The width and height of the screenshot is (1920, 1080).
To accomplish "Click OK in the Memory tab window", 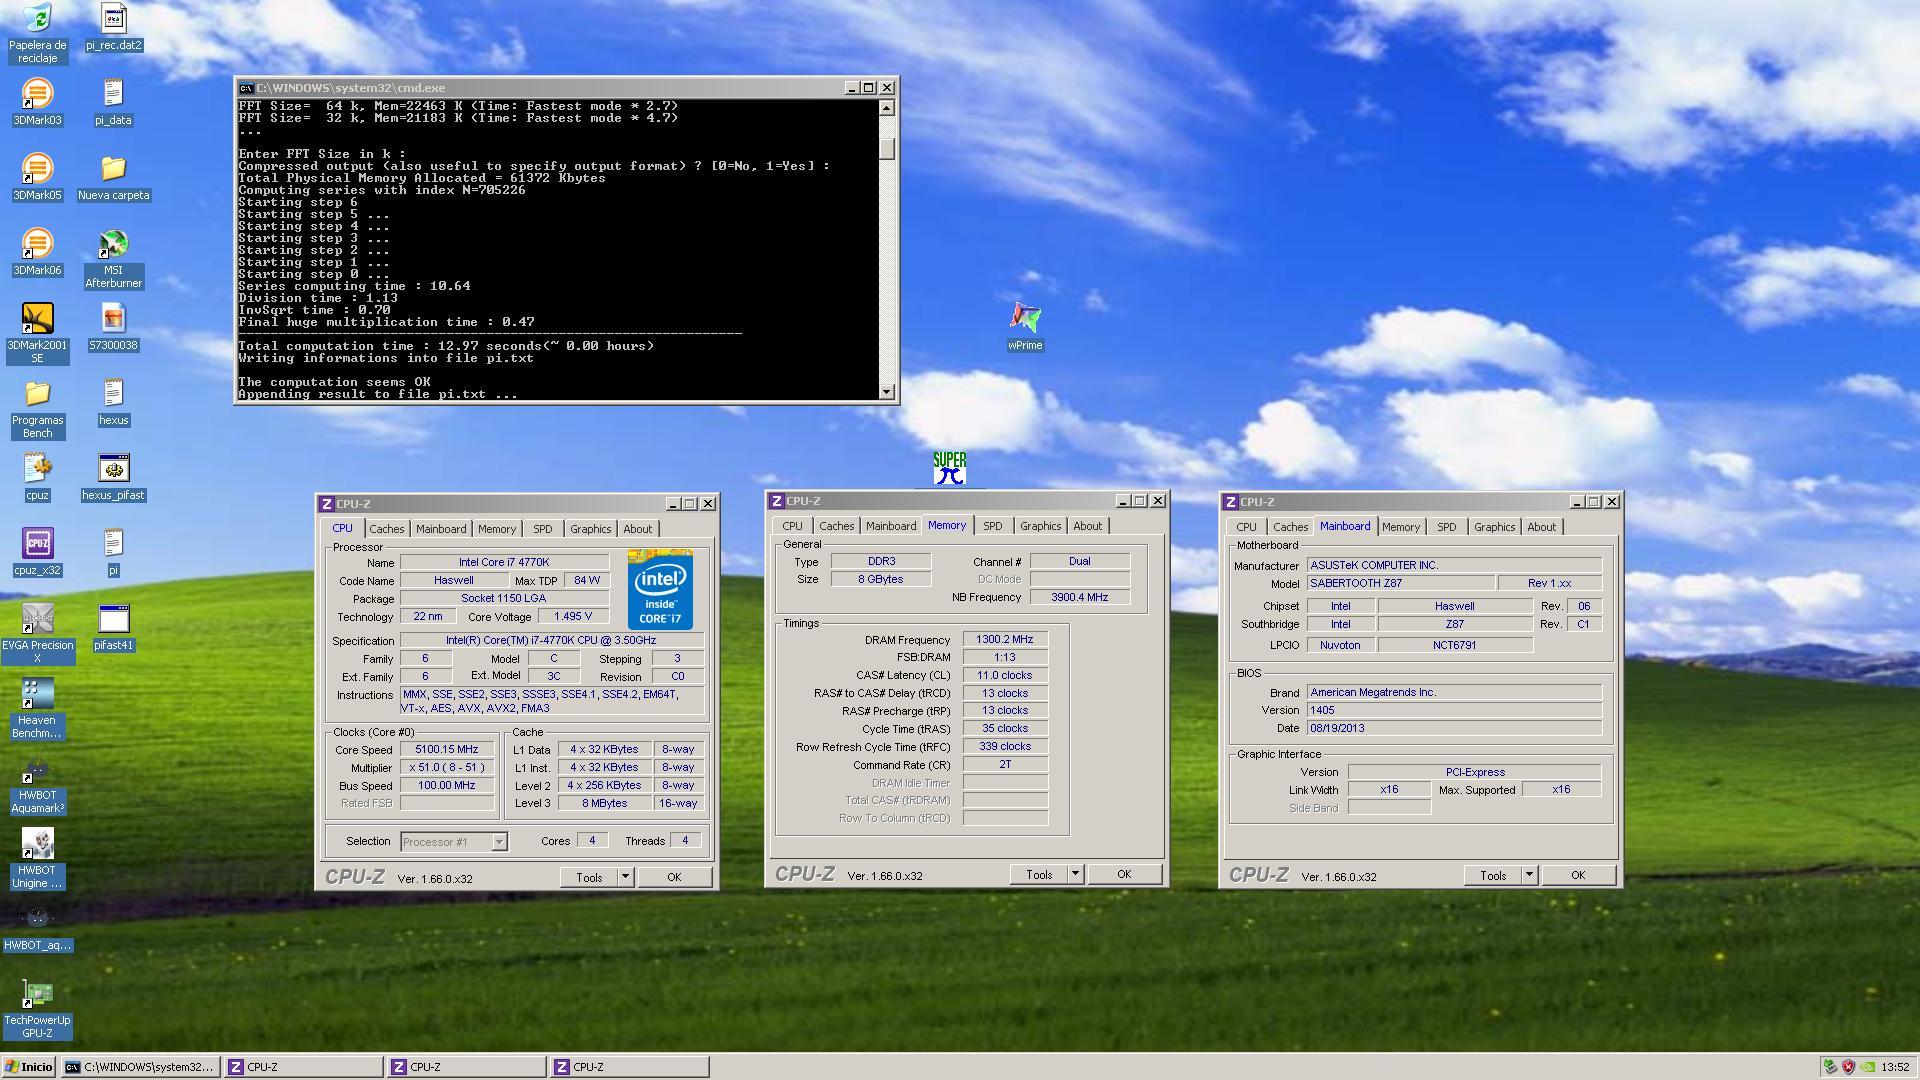I will pyautogui.click(x=1124, y=874).
